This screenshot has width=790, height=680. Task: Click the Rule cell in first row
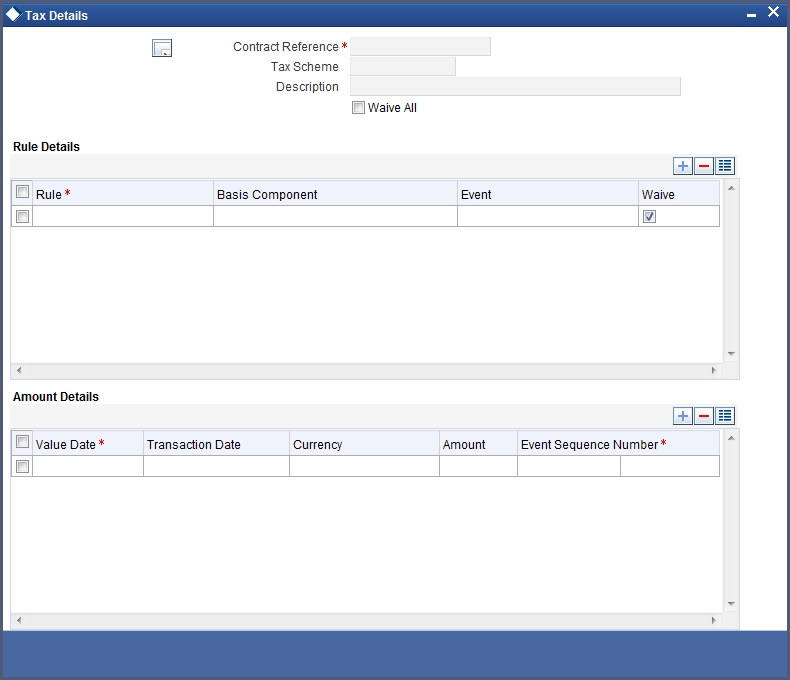123,216
